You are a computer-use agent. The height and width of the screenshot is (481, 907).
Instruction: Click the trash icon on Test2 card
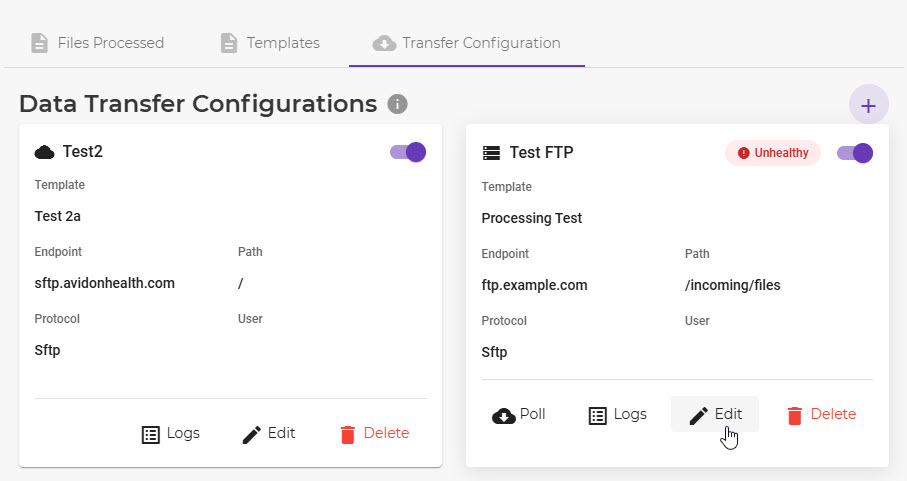(x=348, y=434)
